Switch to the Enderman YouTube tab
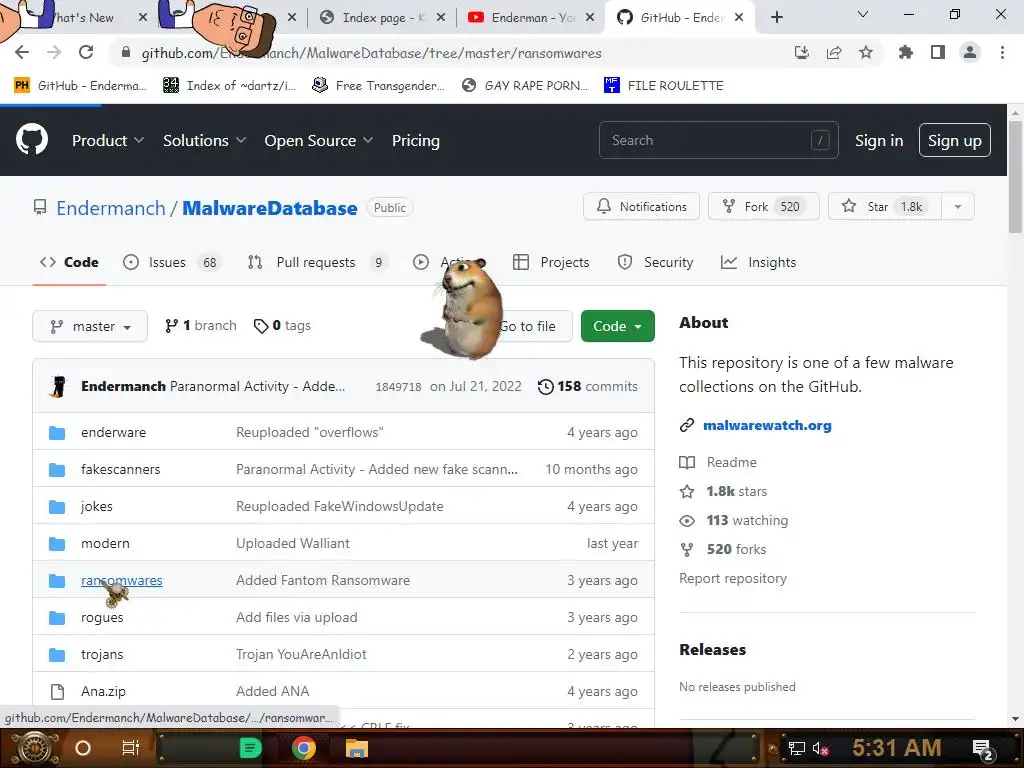The height and width of the screenshot is (768, 1024). (x=522, y=18)
